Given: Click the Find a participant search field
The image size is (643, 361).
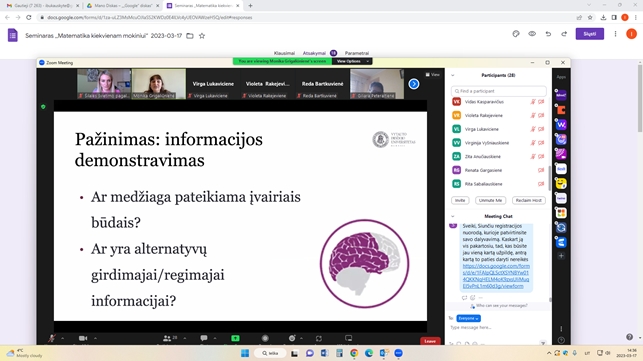Looking at the screenshot, I should pos(499,91).
